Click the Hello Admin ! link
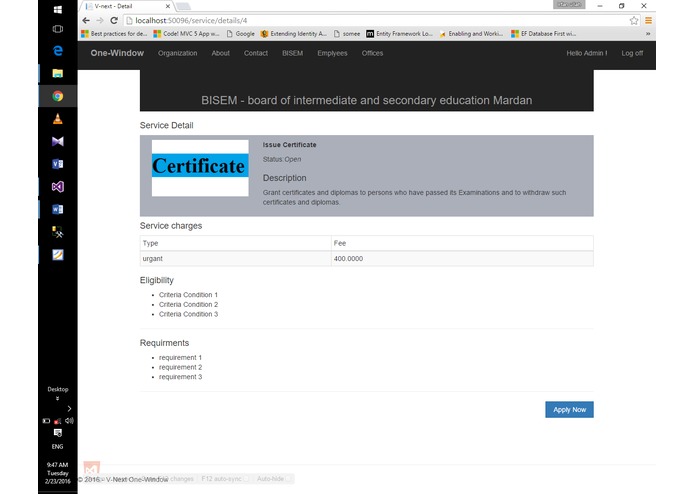Image resolution: width=695 pixels, height=494 pixels. click(x=587, y=53)
